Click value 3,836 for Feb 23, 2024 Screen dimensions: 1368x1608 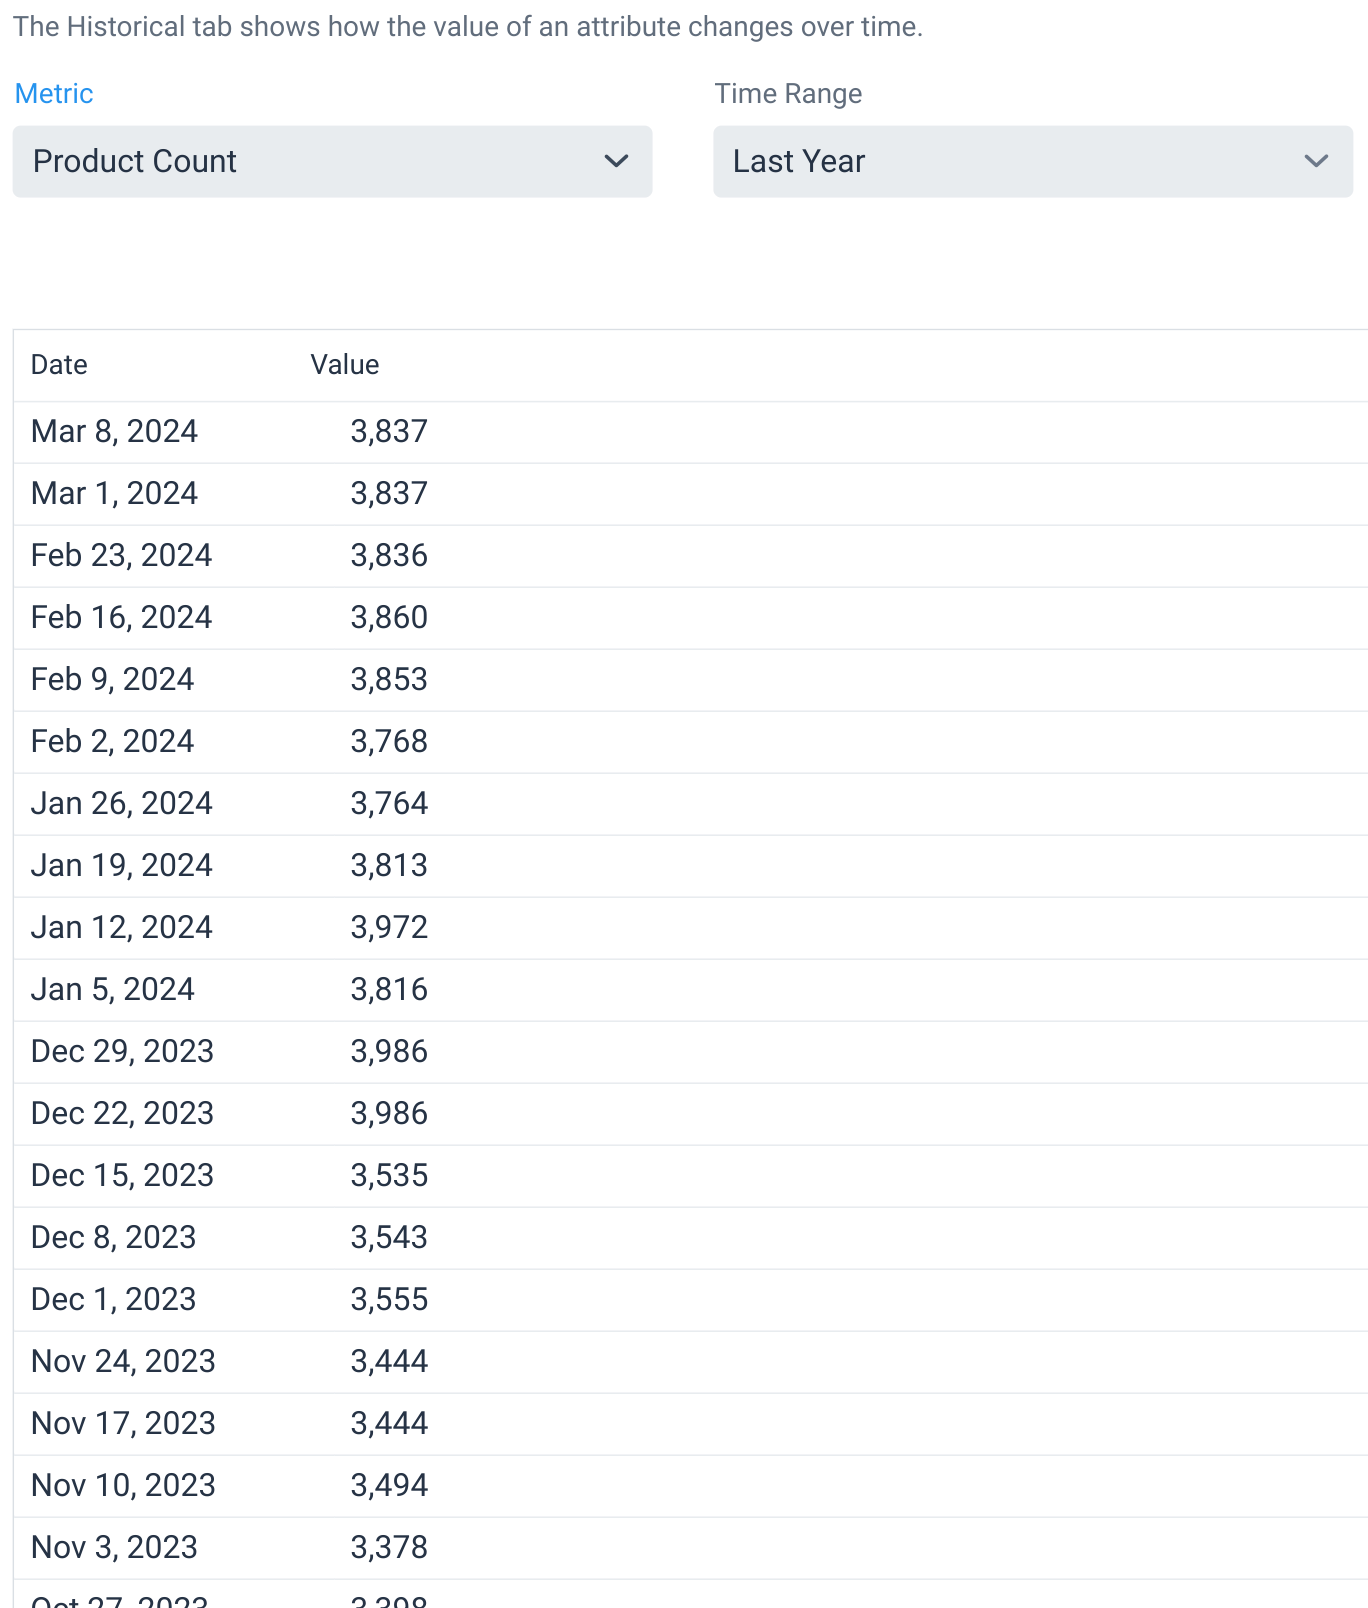click(x=389, y=556)
